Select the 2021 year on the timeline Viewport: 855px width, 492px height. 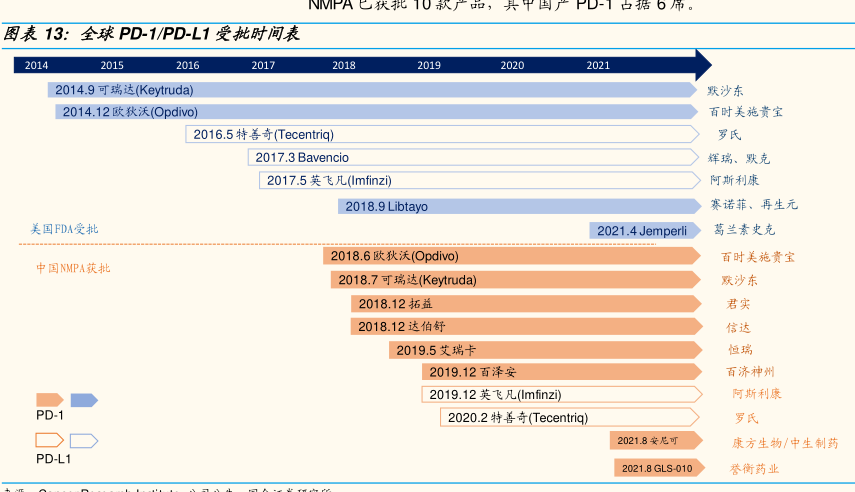point(597,65)
